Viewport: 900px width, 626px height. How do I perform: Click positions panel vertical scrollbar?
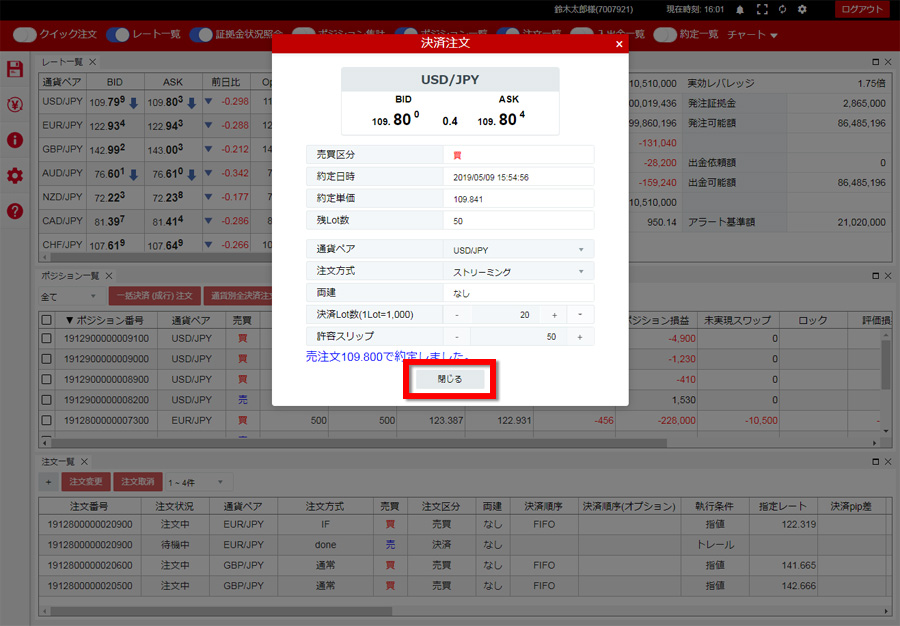pyautogui.click(x=886, y=364)
